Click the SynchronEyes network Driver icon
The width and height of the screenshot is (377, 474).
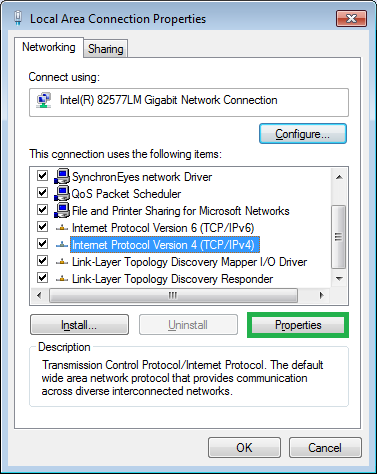coord(62,176)
